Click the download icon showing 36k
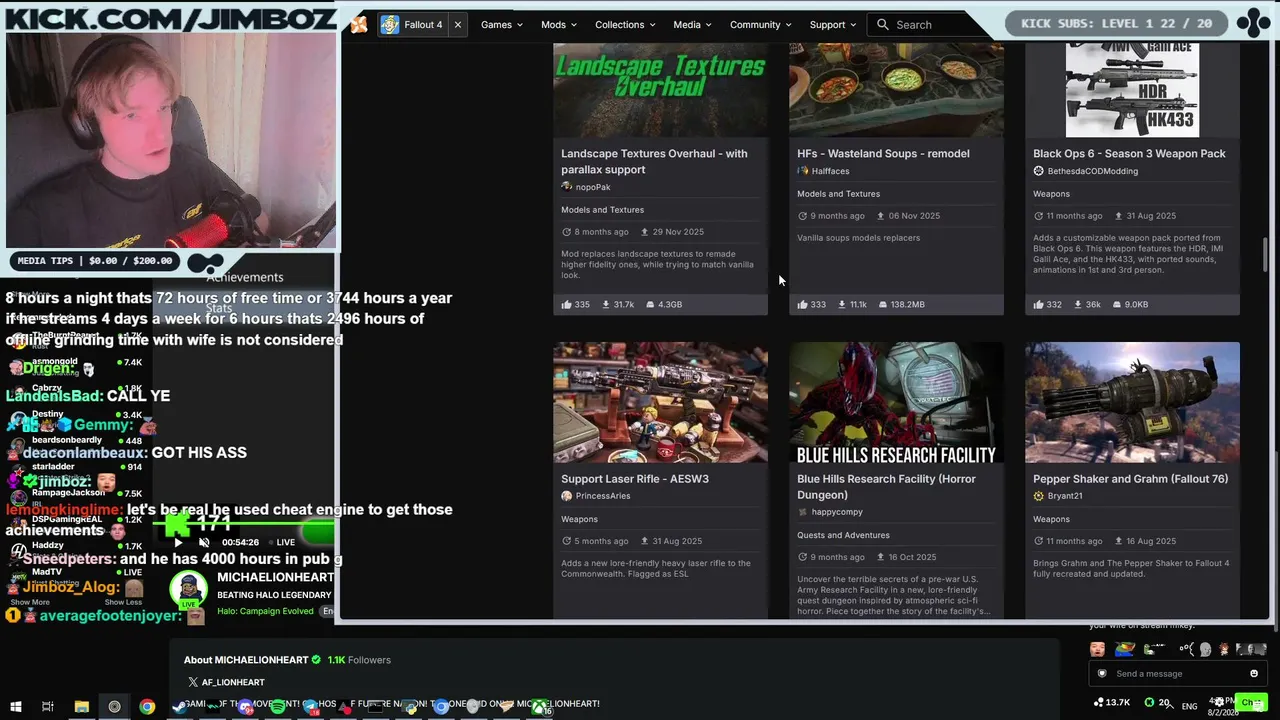Image resolution: width=1280 pixels, height=720 pixels. tap(1078, 304)
